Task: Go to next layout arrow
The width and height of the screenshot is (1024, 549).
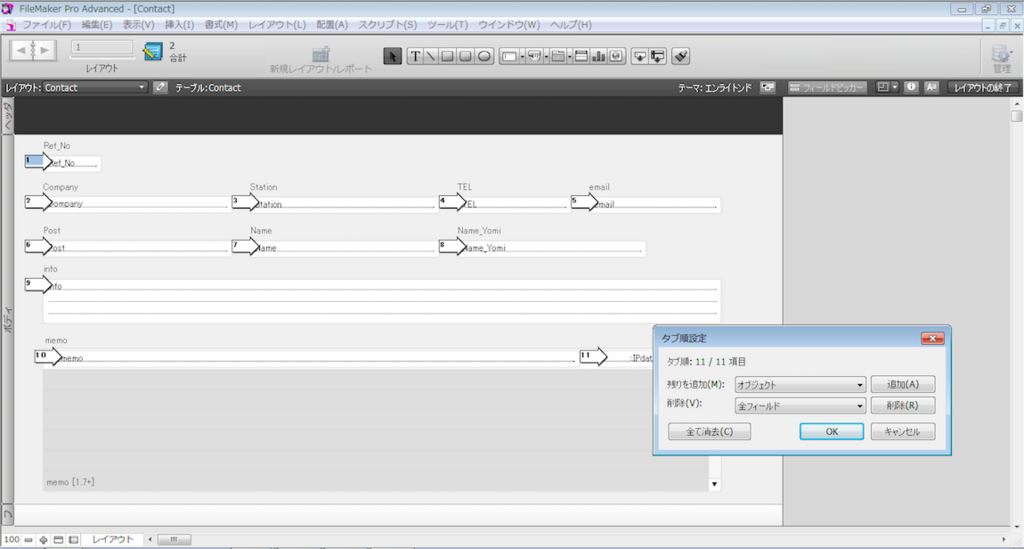Action: click(x=45, y=50)
